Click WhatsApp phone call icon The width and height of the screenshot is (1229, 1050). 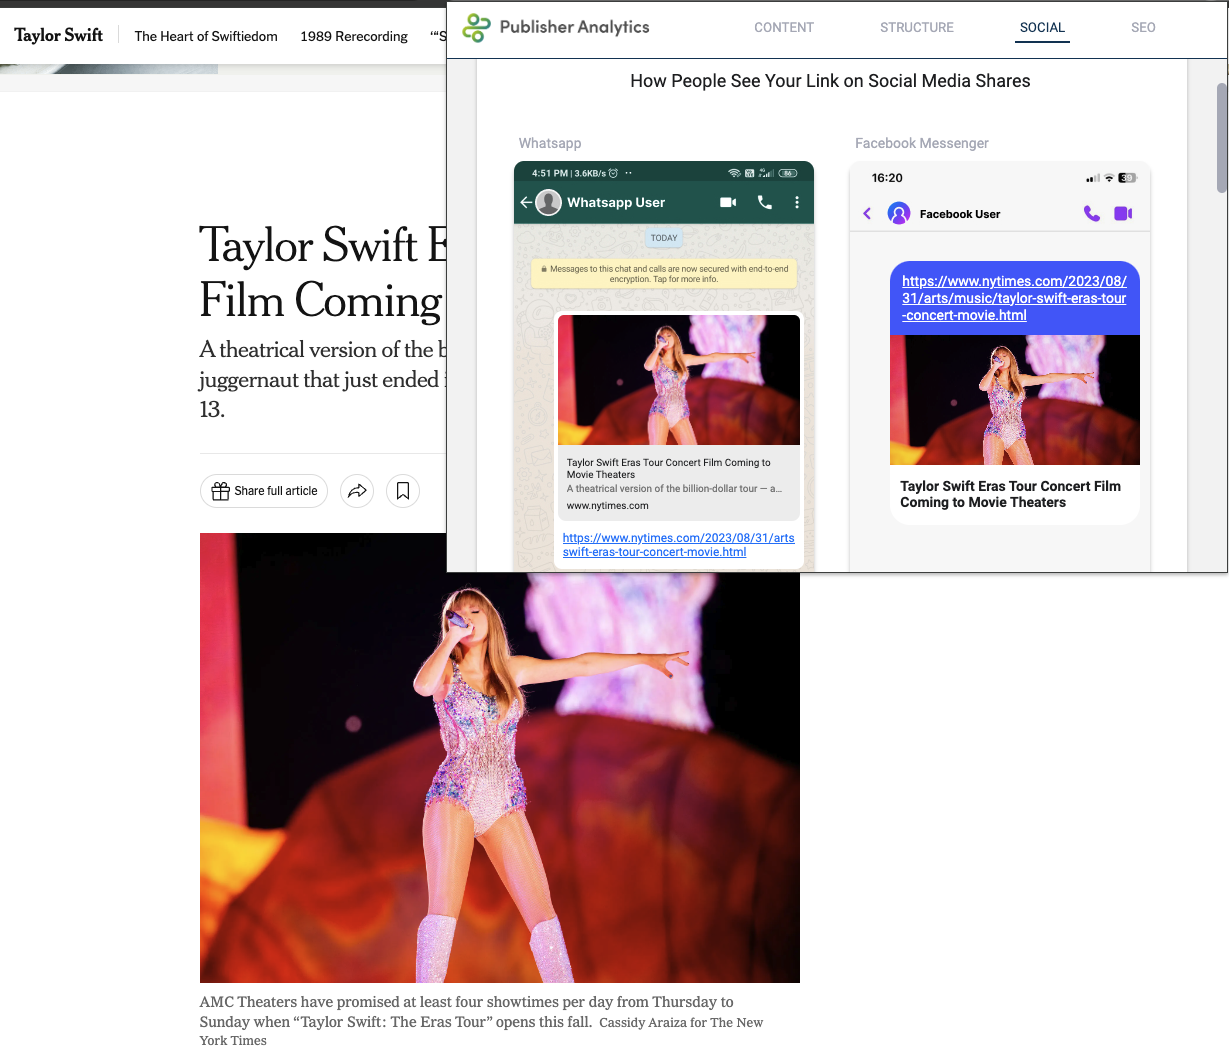point(765,202)
